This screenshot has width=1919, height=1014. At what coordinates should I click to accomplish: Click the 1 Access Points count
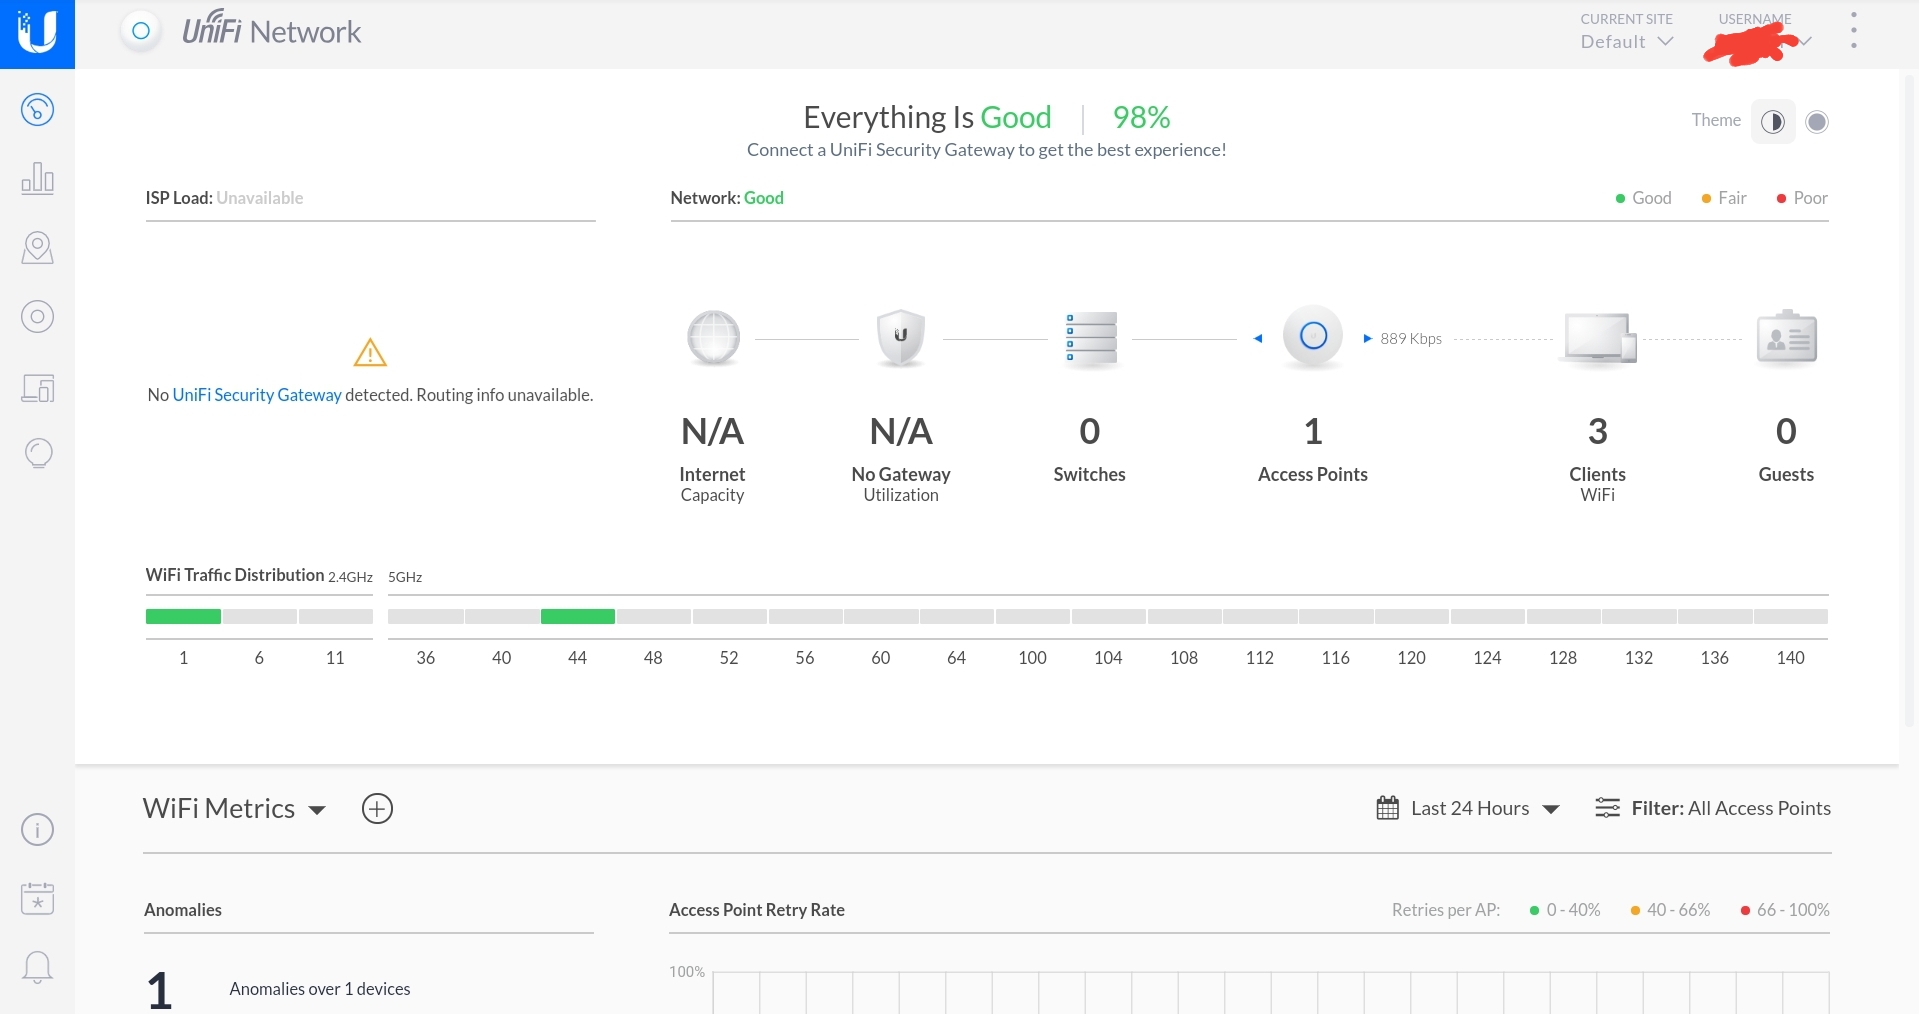pyautogui.click(x=1313, y=431)
